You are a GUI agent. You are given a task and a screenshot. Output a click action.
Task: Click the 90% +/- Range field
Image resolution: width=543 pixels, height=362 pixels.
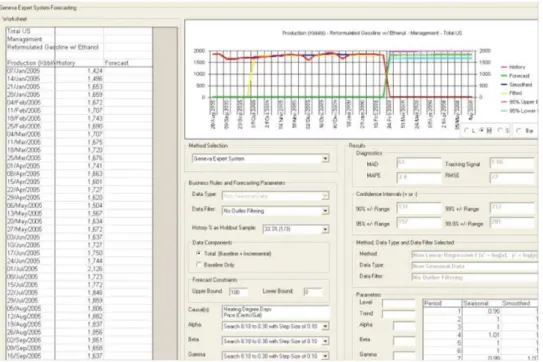coord(419,208)
